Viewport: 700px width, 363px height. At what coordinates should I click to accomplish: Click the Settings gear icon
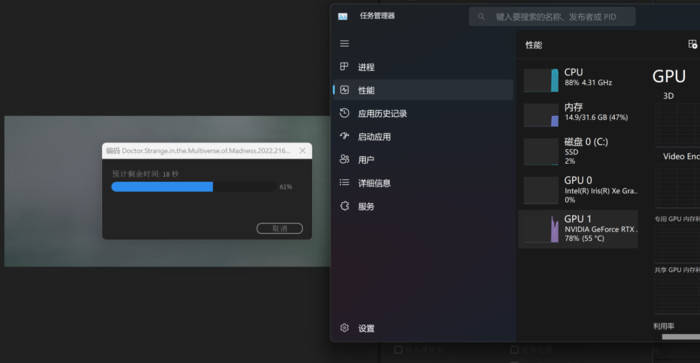click(344, 328)
